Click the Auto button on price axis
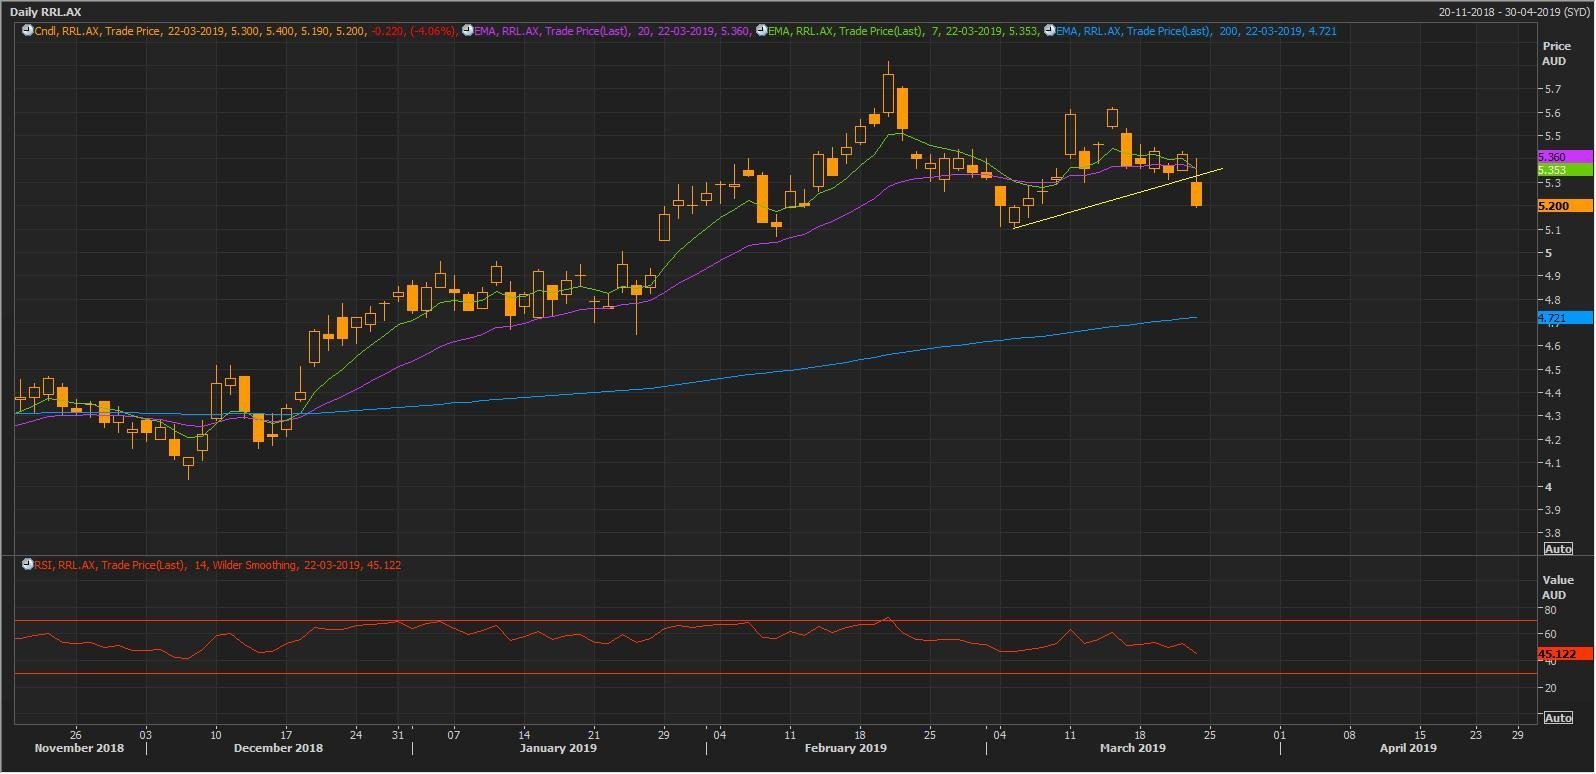1596x774 pixels. (1558, 549)
